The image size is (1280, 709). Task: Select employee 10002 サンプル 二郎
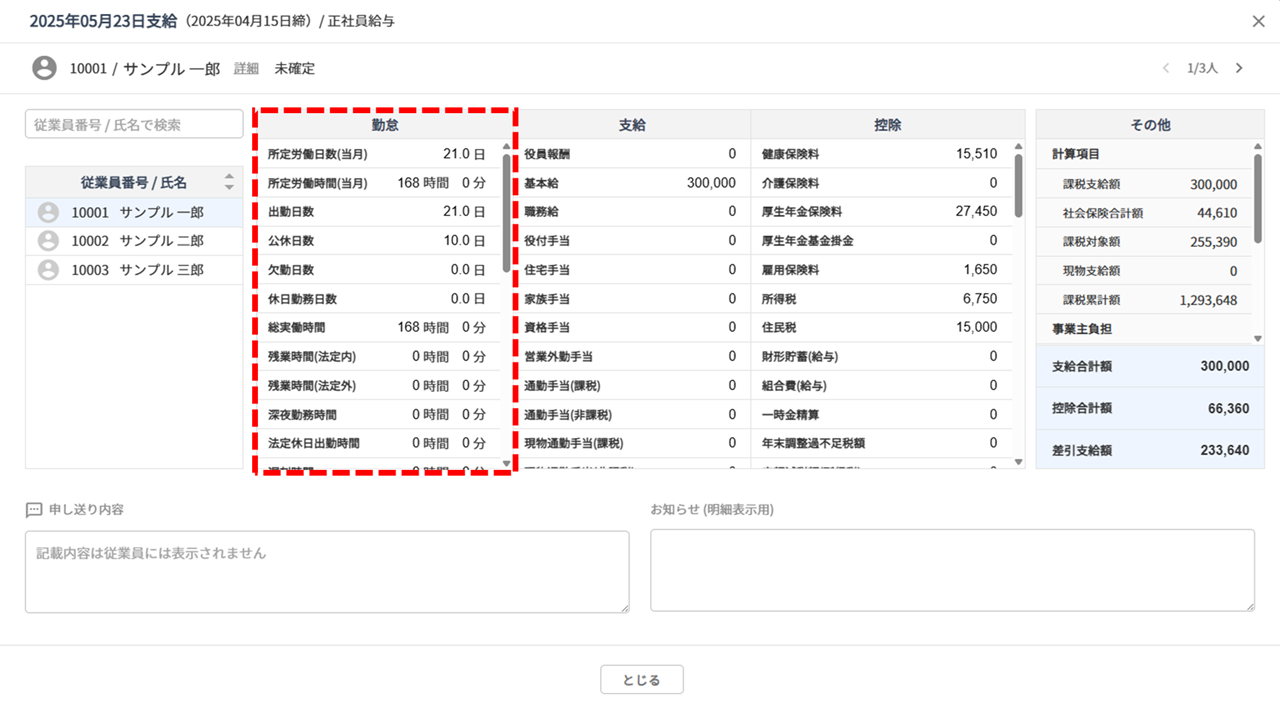coord(134,241)
